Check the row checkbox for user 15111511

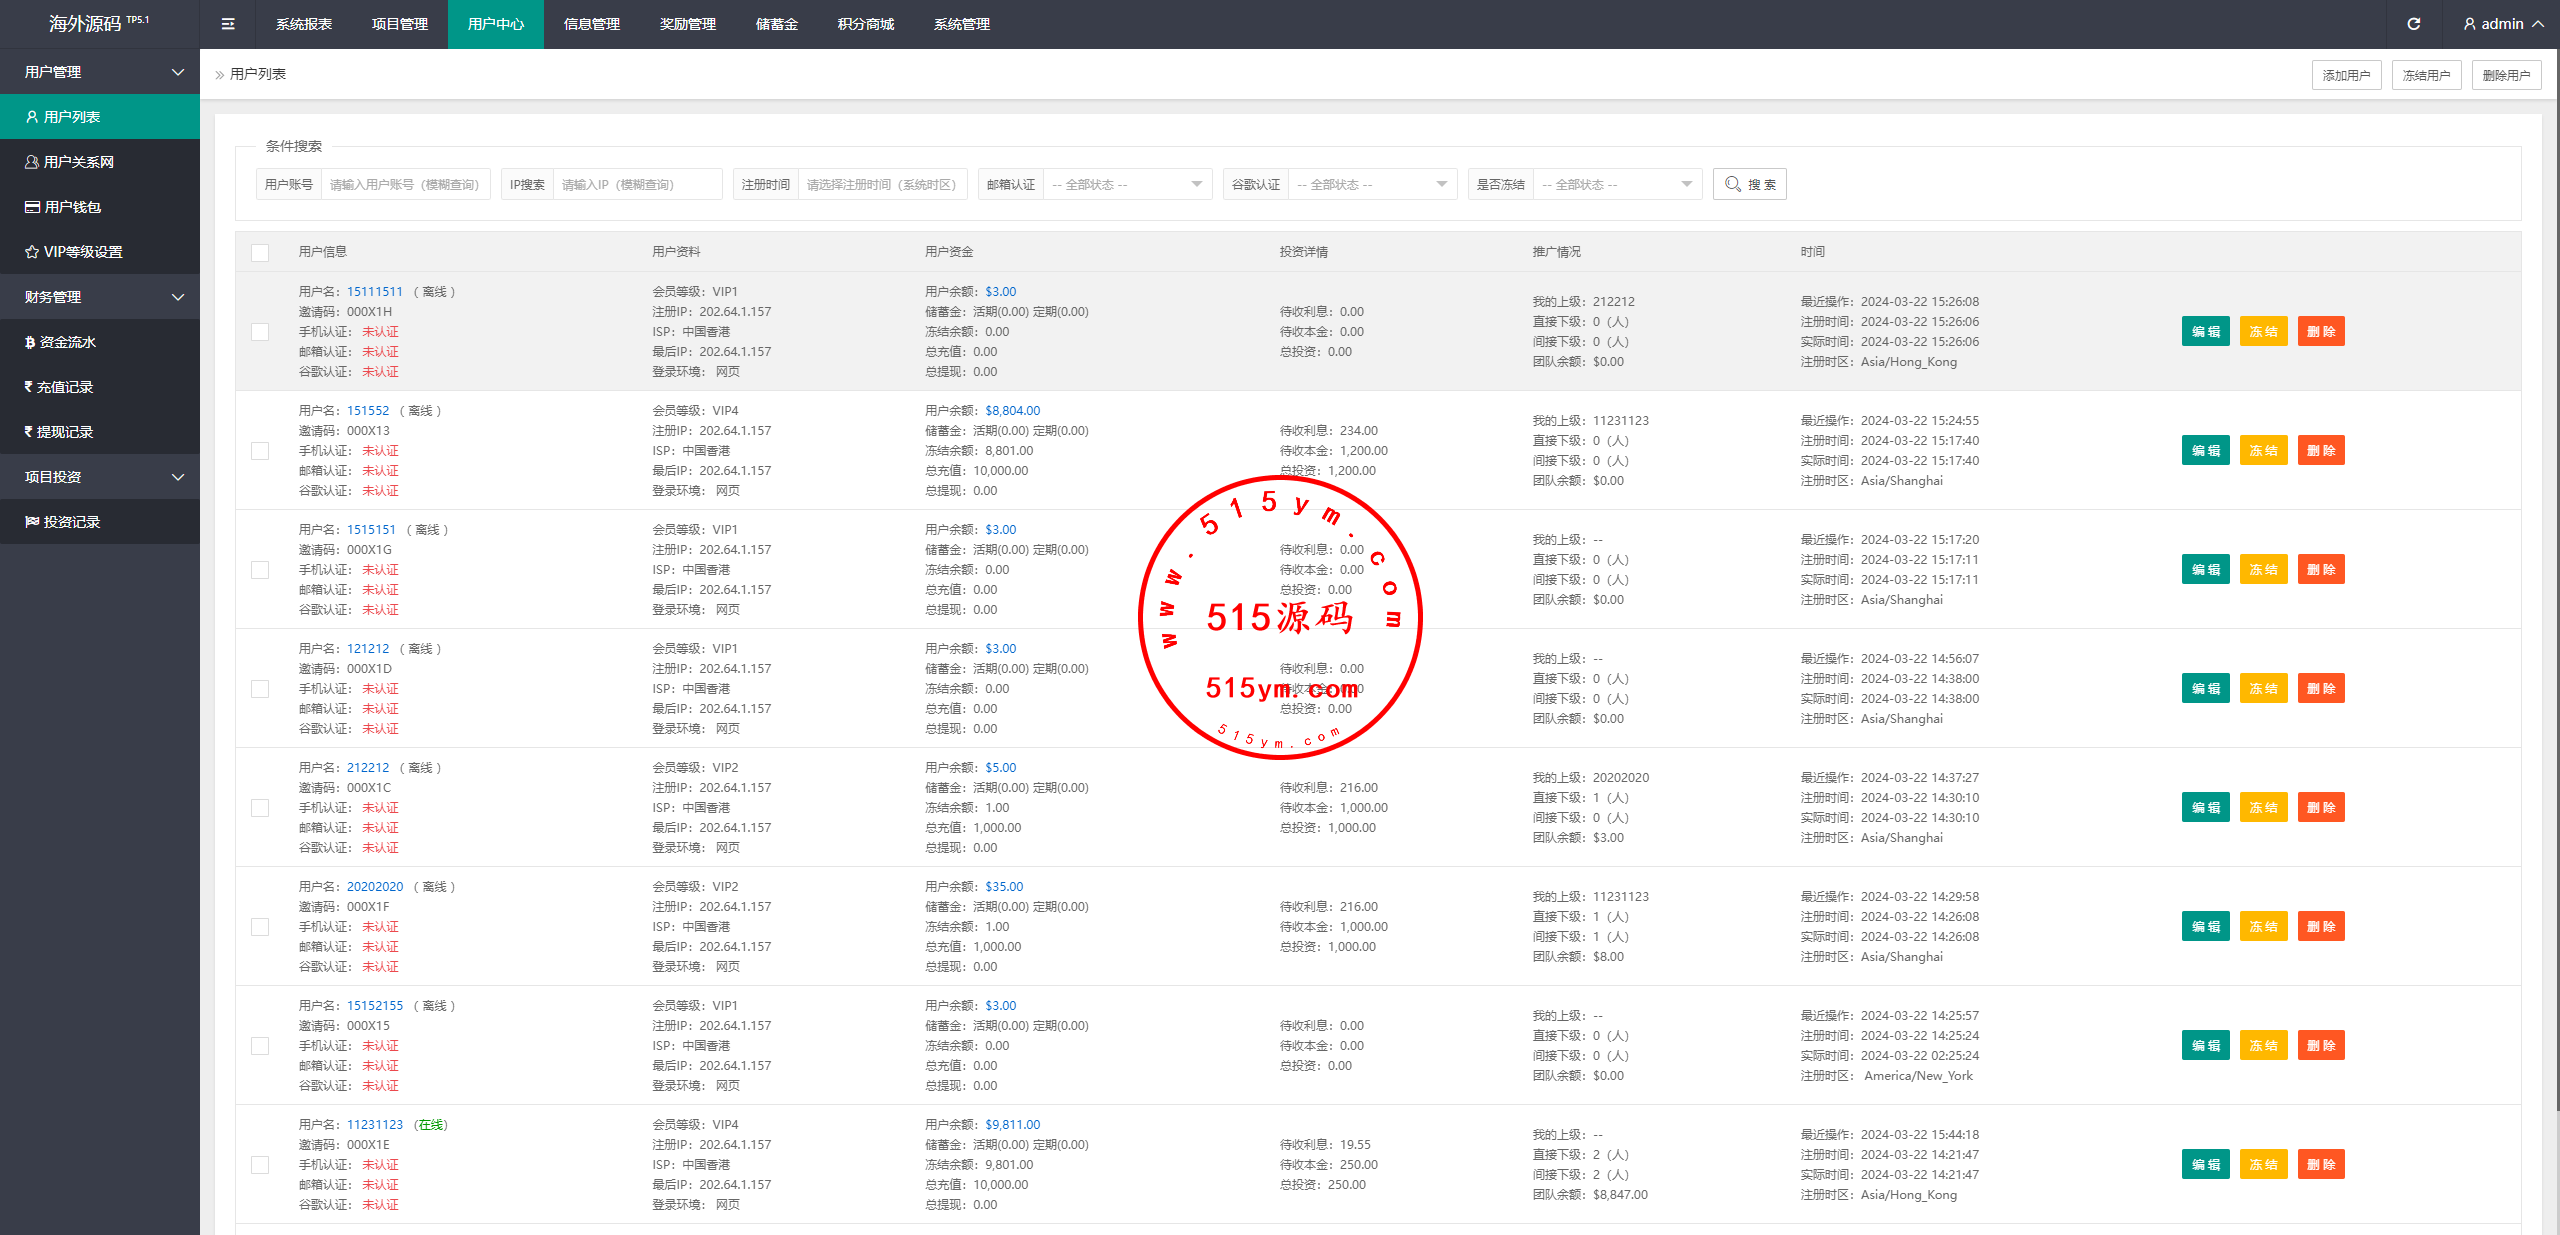click(x=260, y=332)
